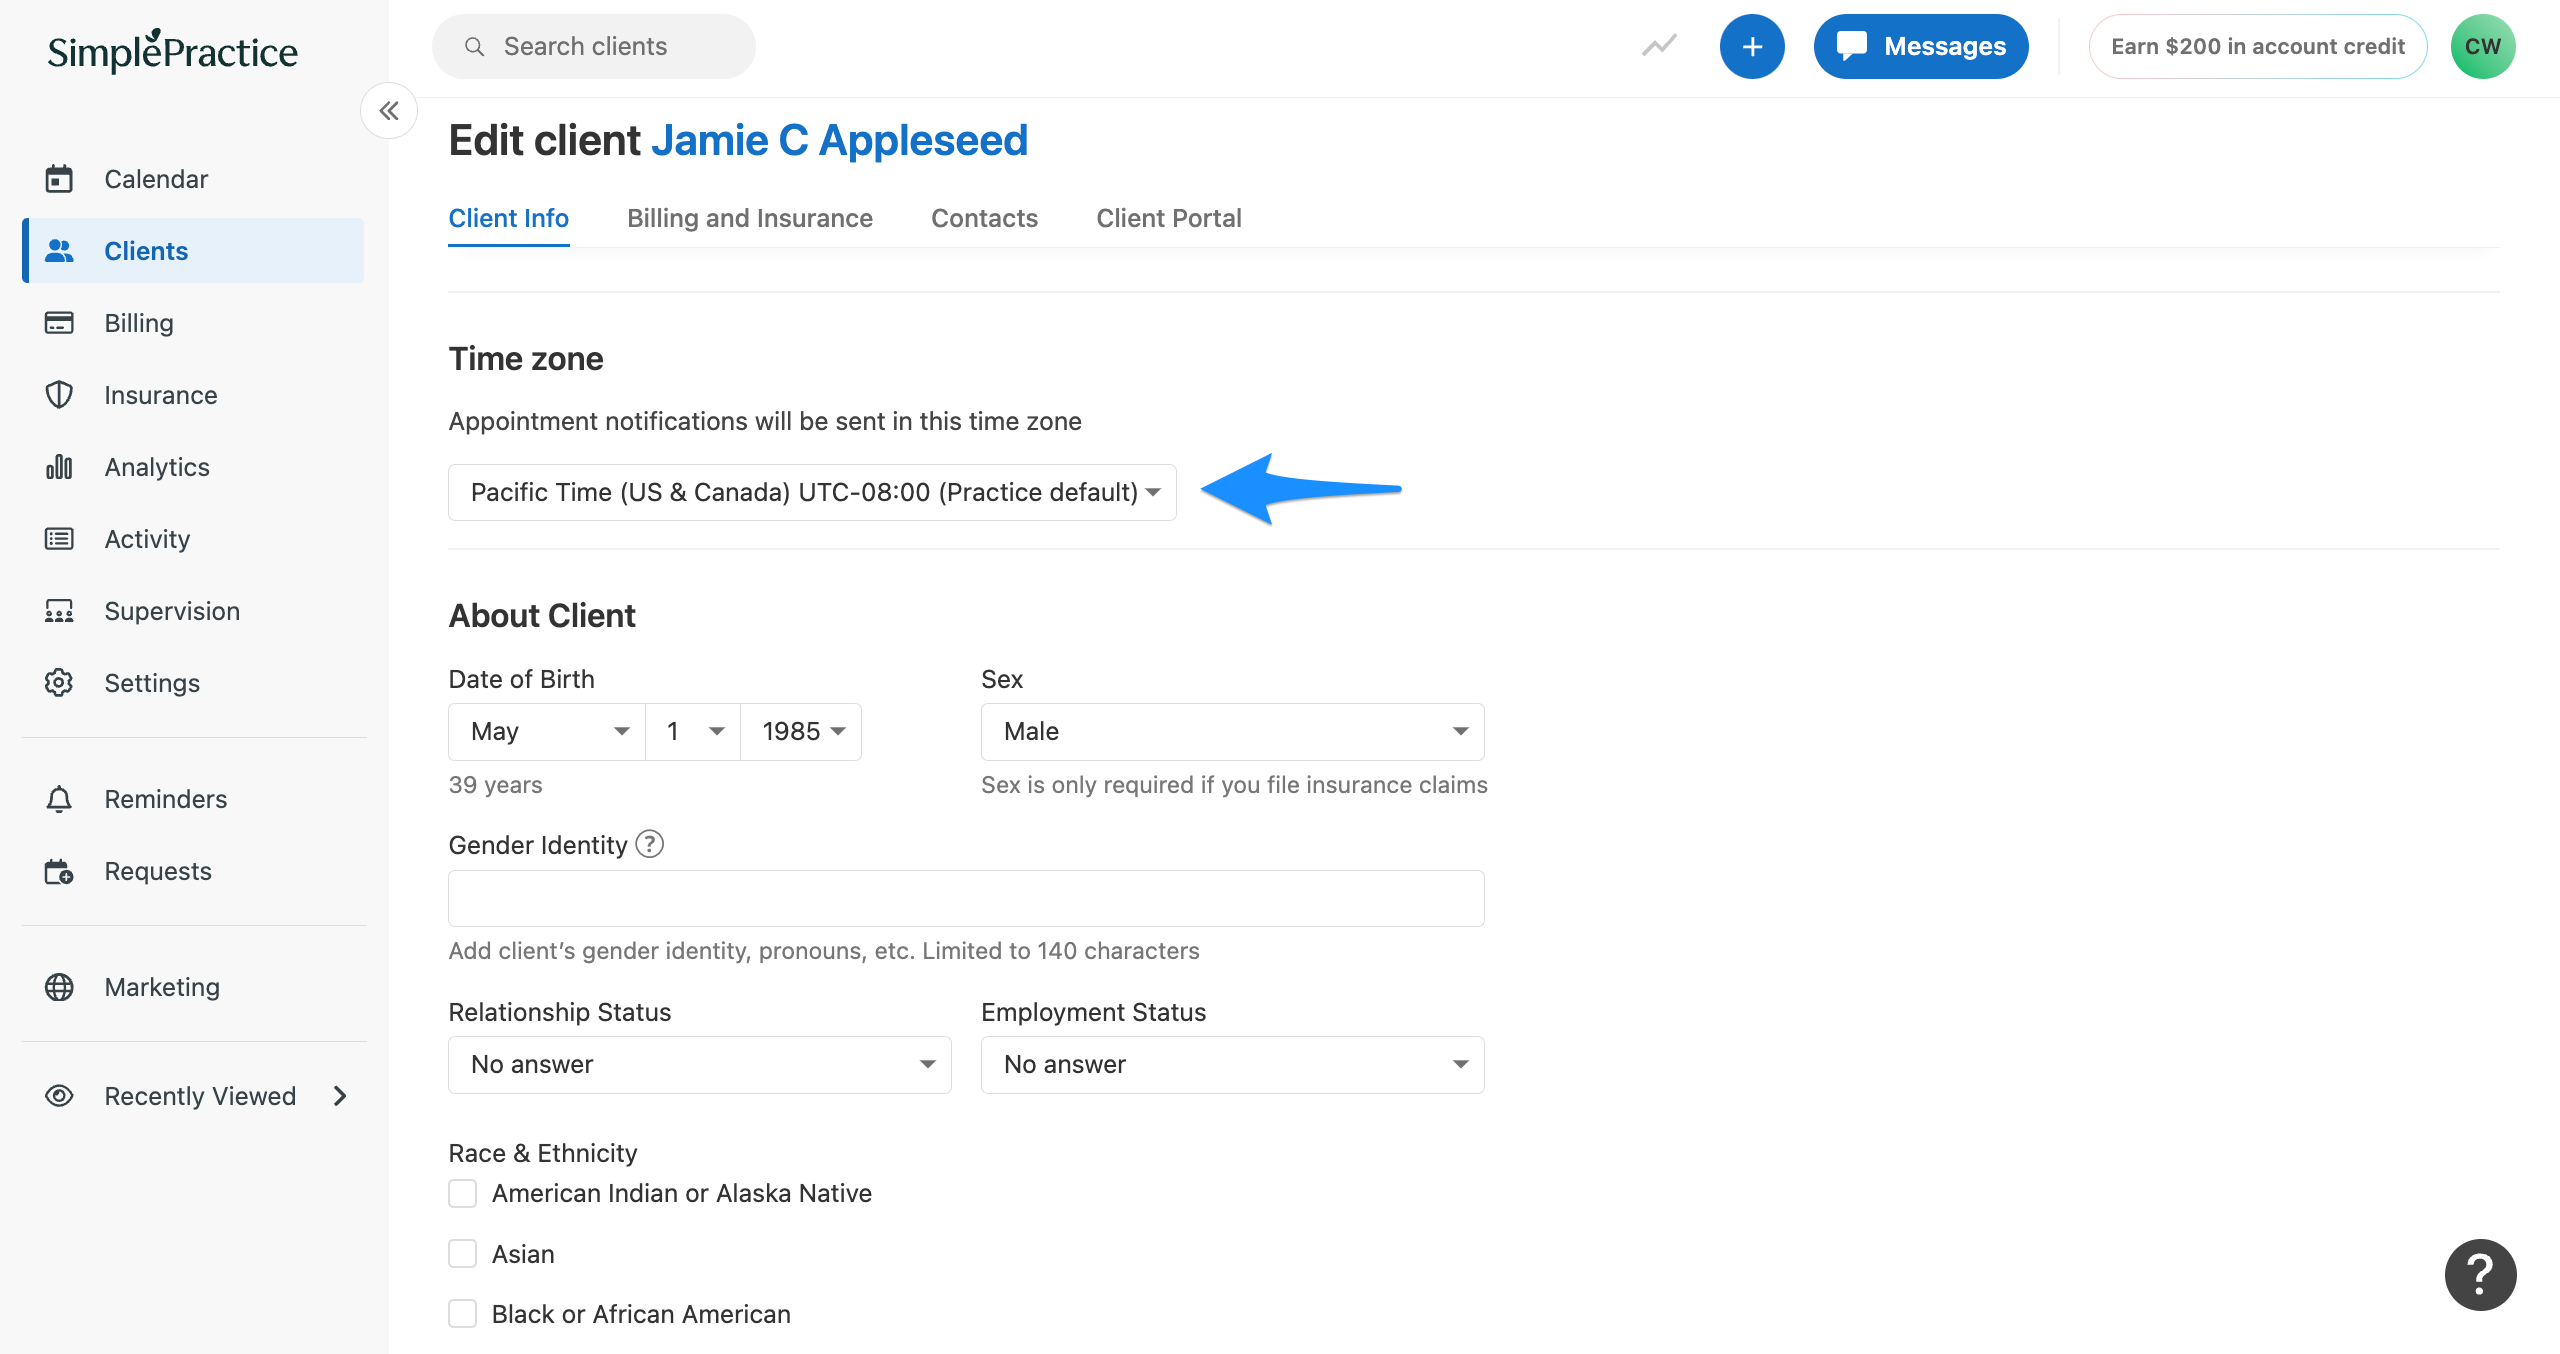Open Jamie C Appleseed client link

(x=839, y=140)
